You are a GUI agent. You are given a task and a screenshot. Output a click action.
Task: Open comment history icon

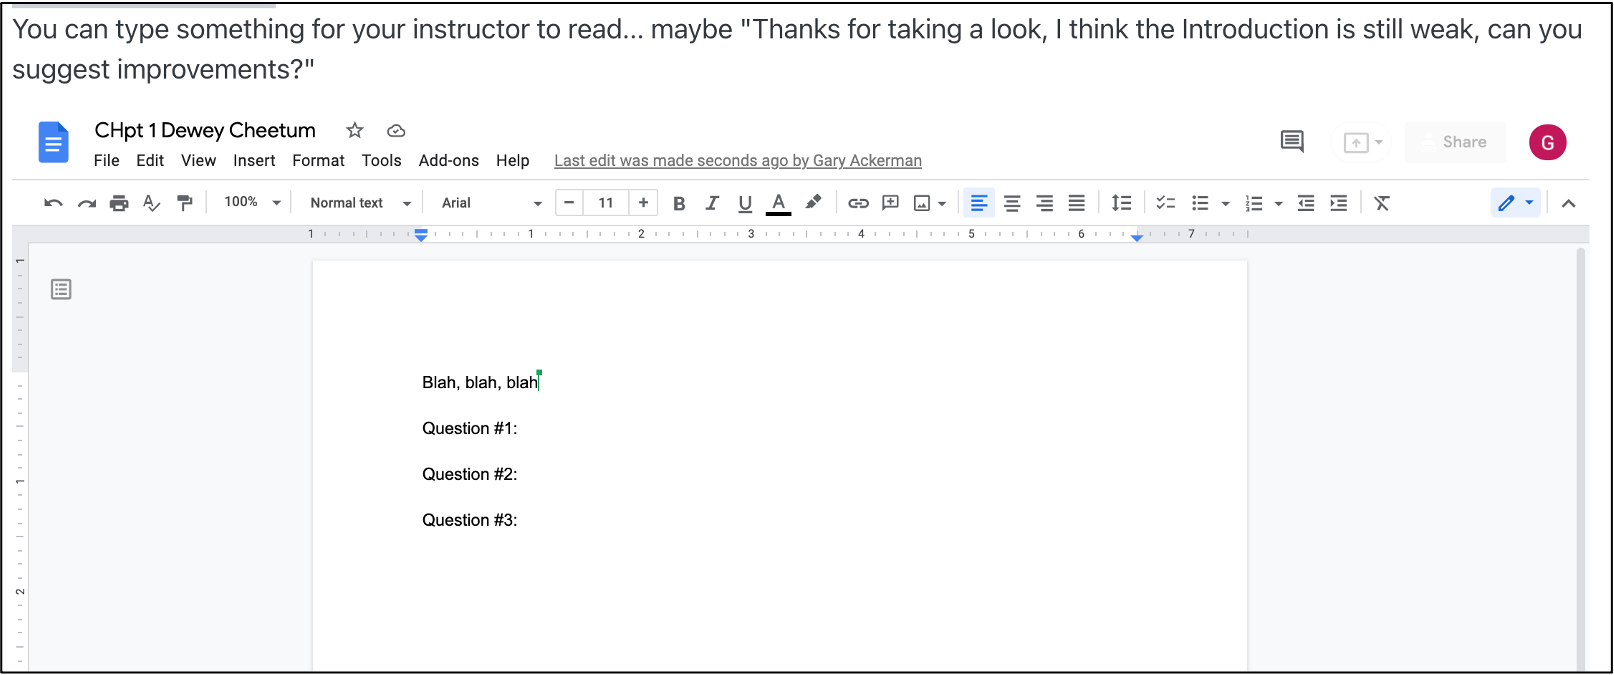click(1292, 142)
